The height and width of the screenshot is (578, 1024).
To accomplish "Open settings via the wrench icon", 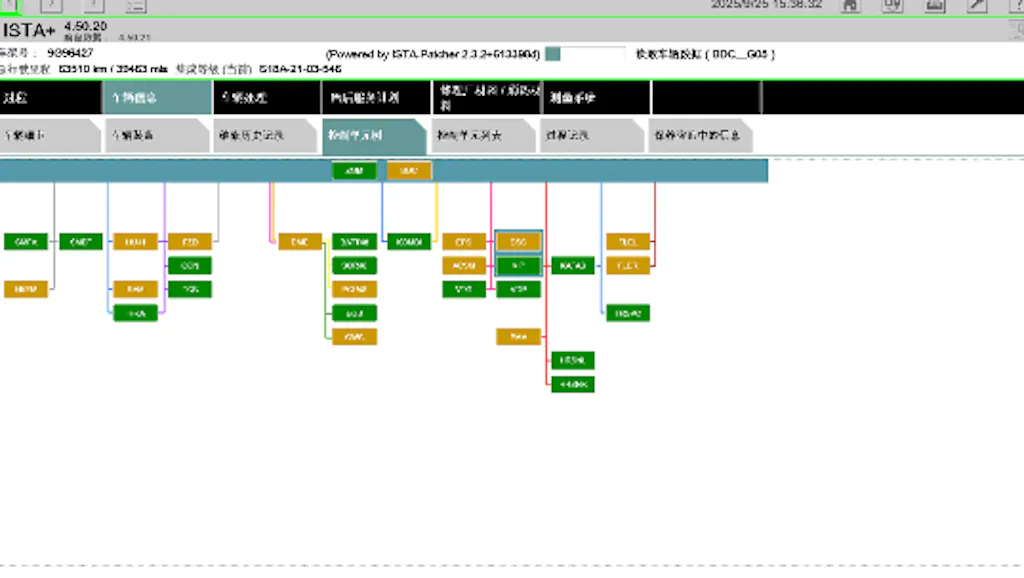I will pos(976,5).
